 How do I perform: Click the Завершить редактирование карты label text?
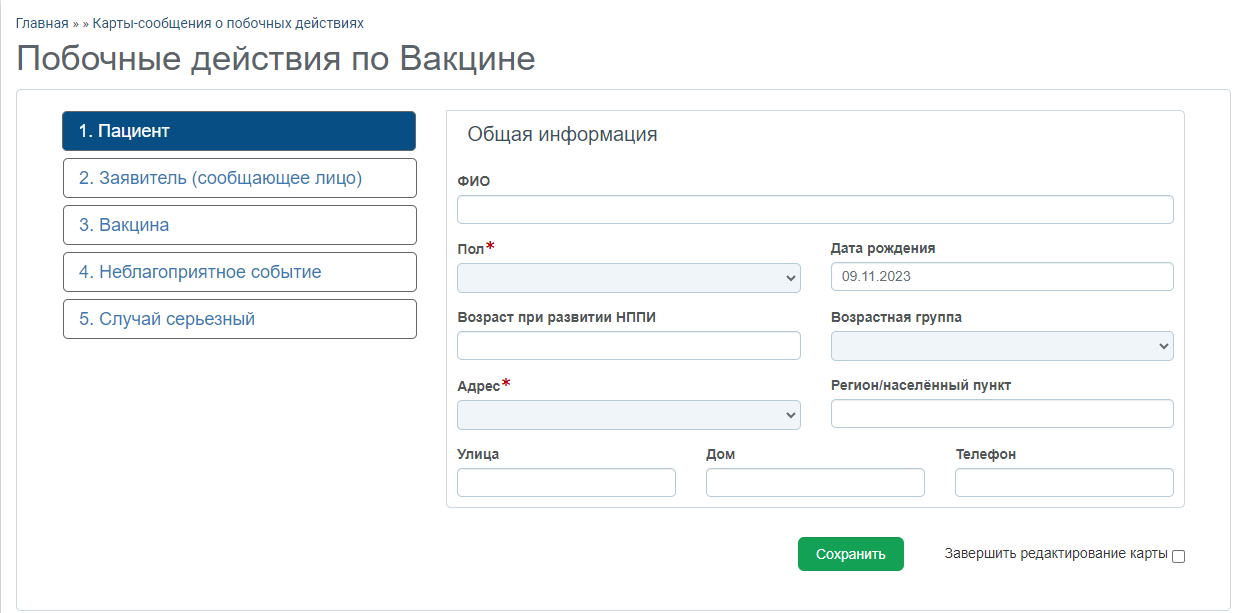tap(1055, 554)
